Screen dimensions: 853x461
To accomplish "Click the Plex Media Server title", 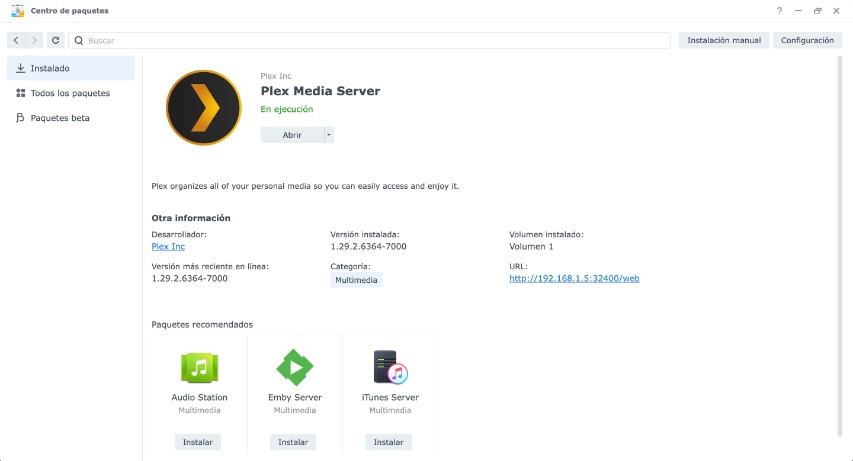I will [x=320, y=91].
